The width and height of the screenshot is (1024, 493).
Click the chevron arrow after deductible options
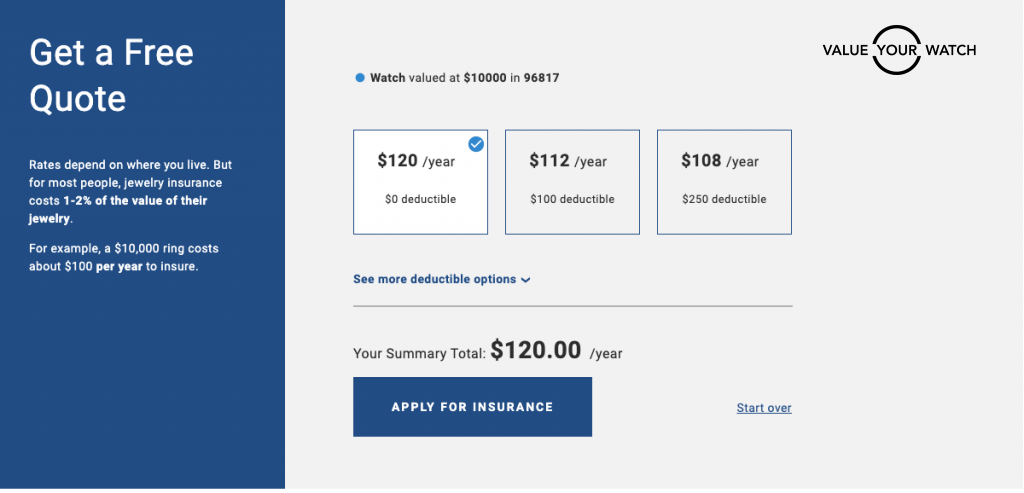tap(526, 280)
